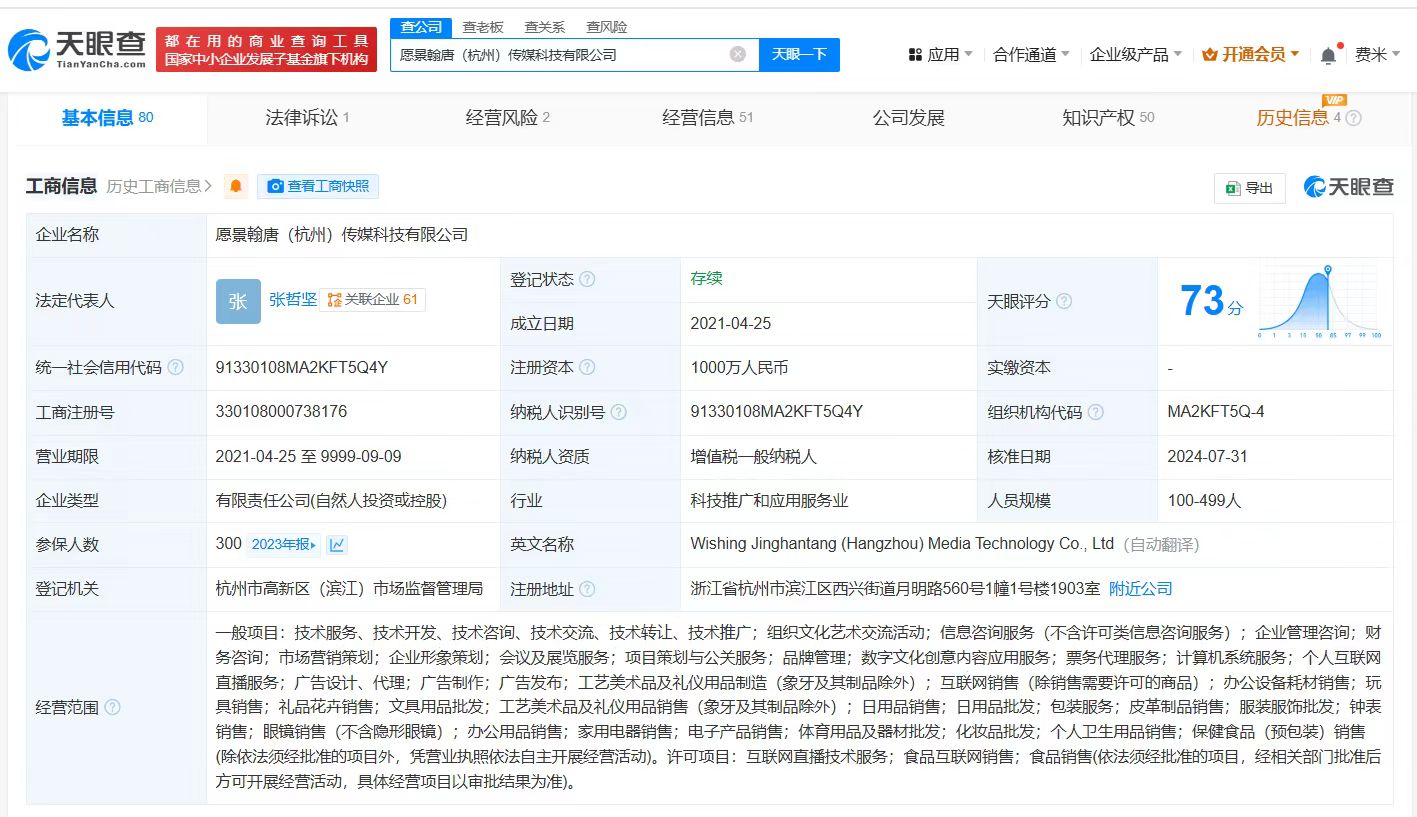The height and width of the screenshot is (817, 1417).
Task: Expand the 合作通道 dropdown
Action: coord(1031,54)
